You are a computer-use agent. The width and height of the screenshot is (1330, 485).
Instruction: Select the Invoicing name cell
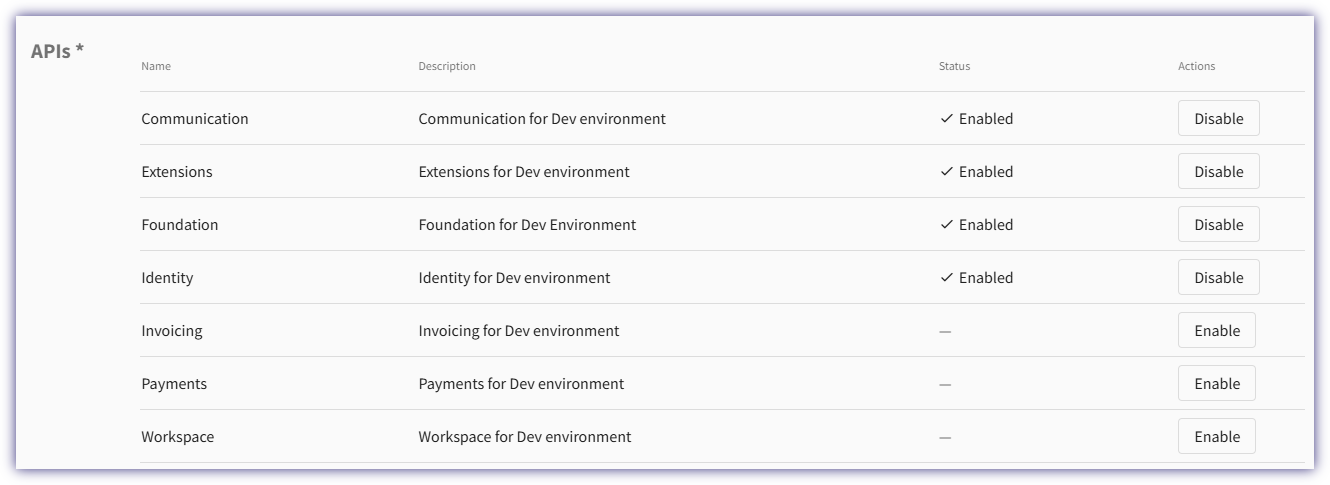click(x=172, y=330)
